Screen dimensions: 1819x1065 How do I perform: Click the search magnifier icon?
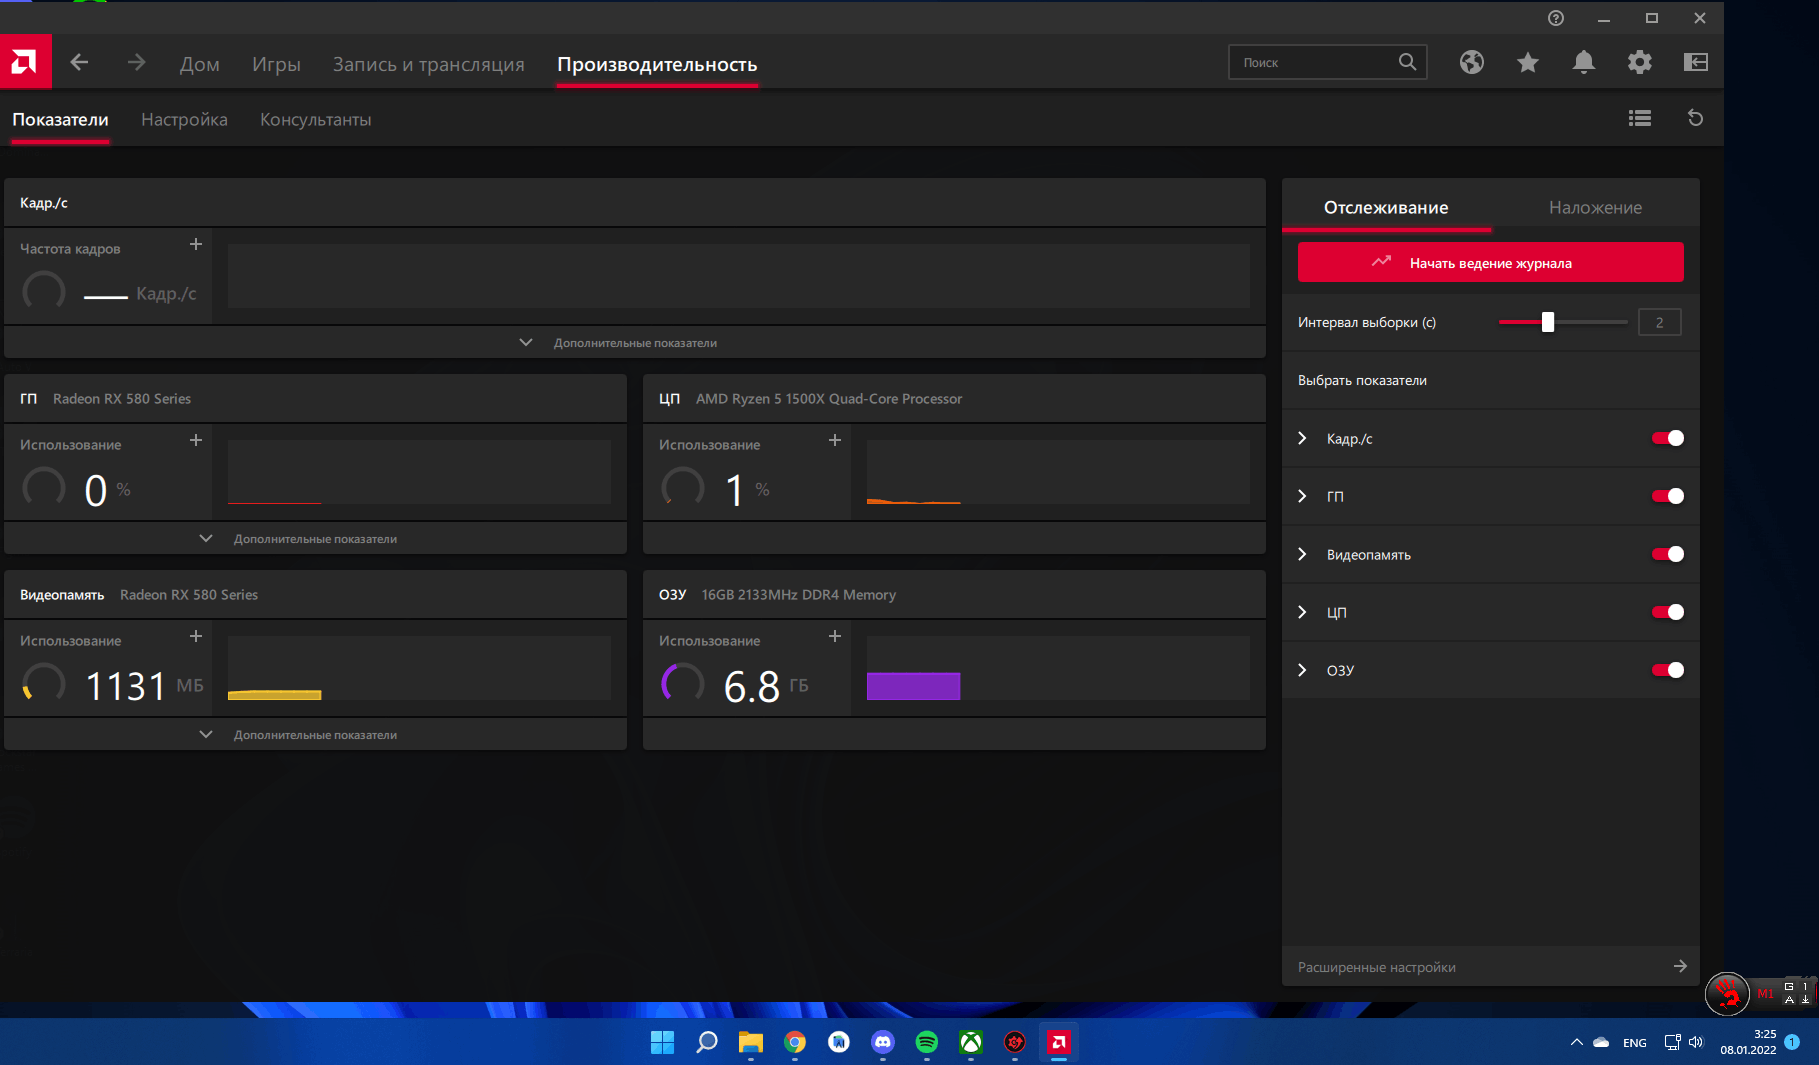[x=1407, y=62]
